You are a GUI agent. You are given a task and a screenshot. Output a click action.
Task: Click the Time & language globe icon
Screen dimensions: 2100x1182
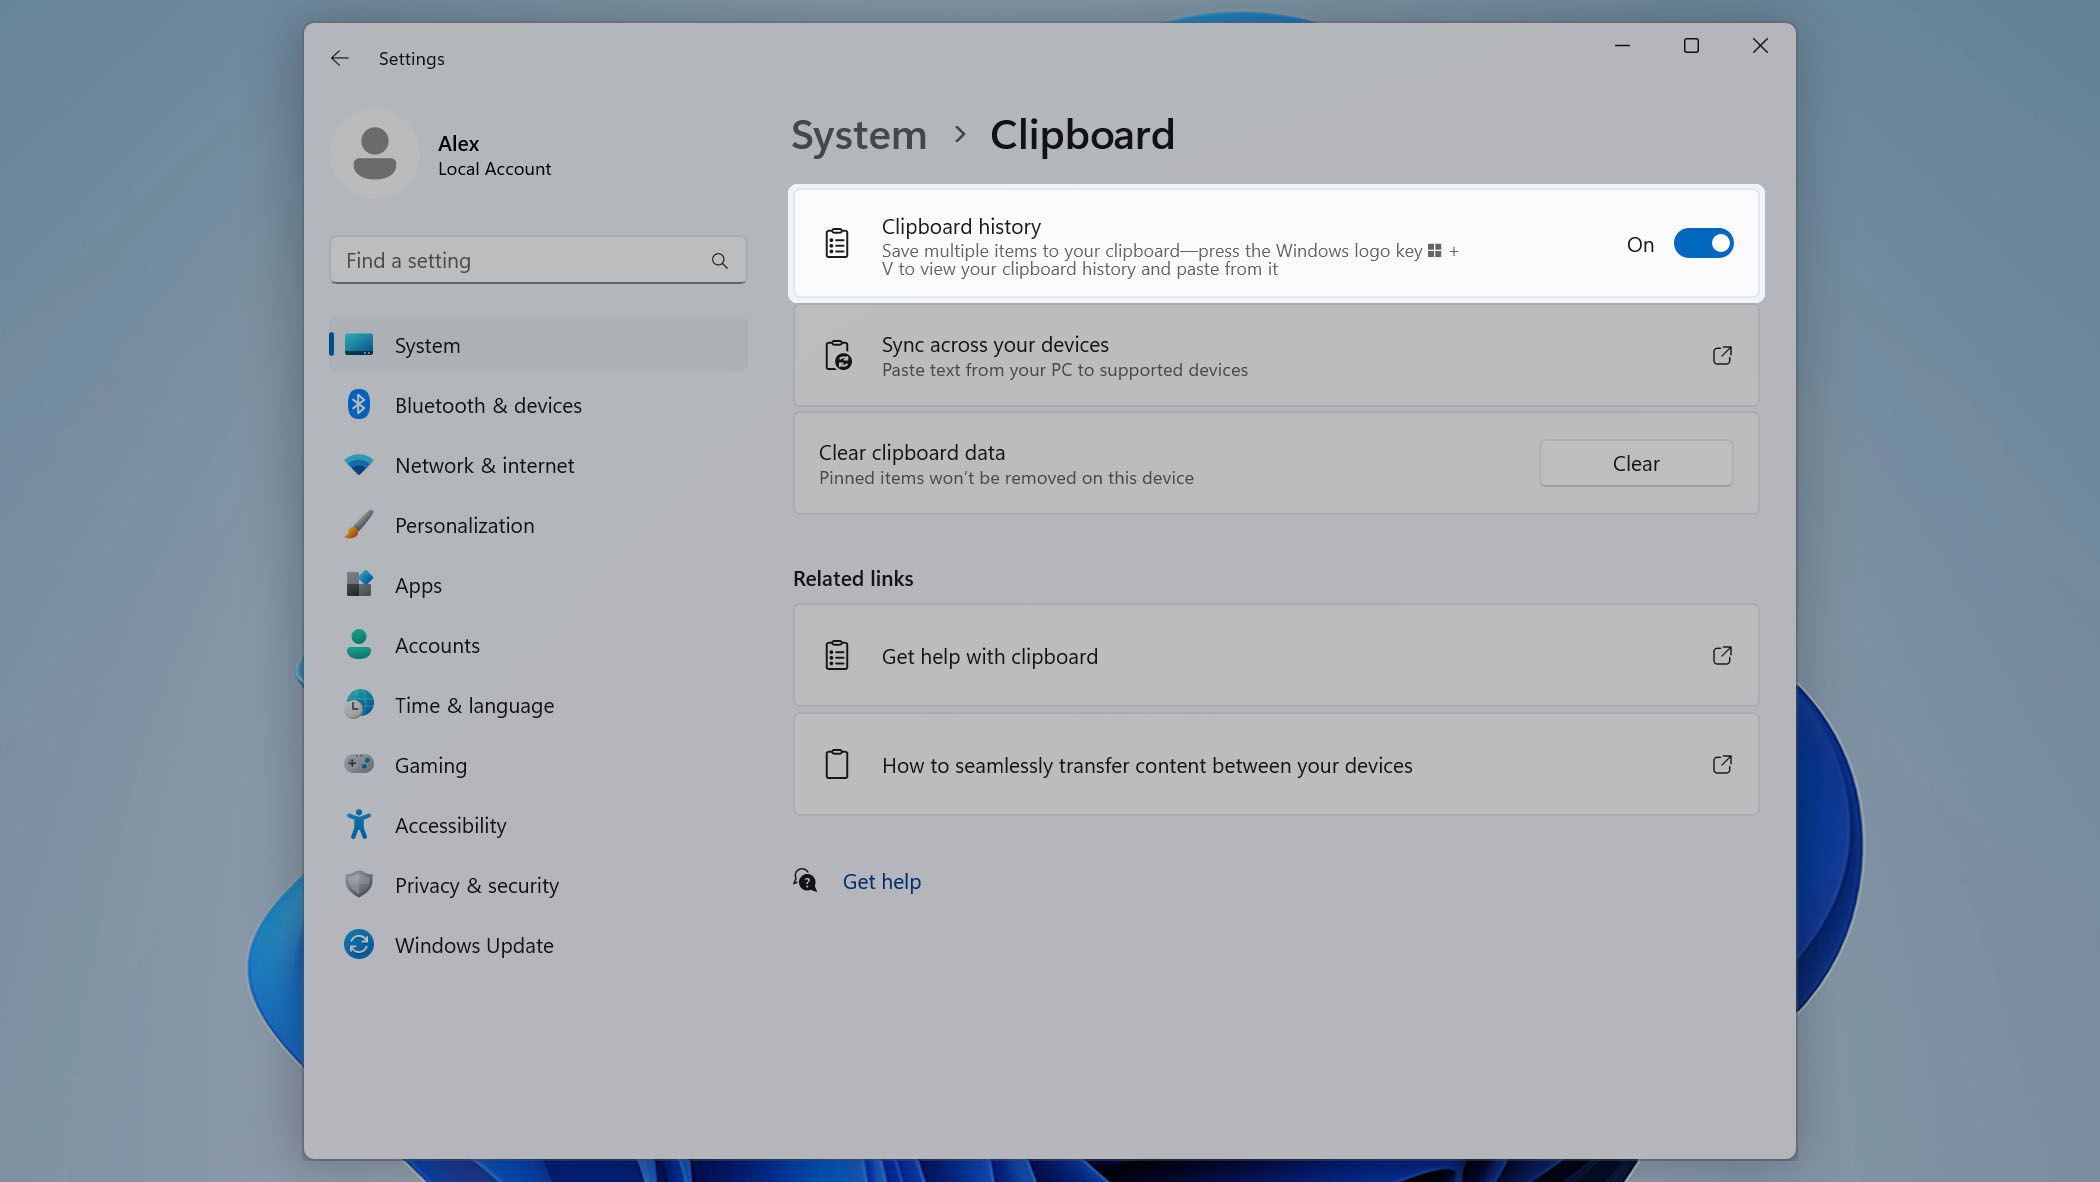click(x=359, y=705)
